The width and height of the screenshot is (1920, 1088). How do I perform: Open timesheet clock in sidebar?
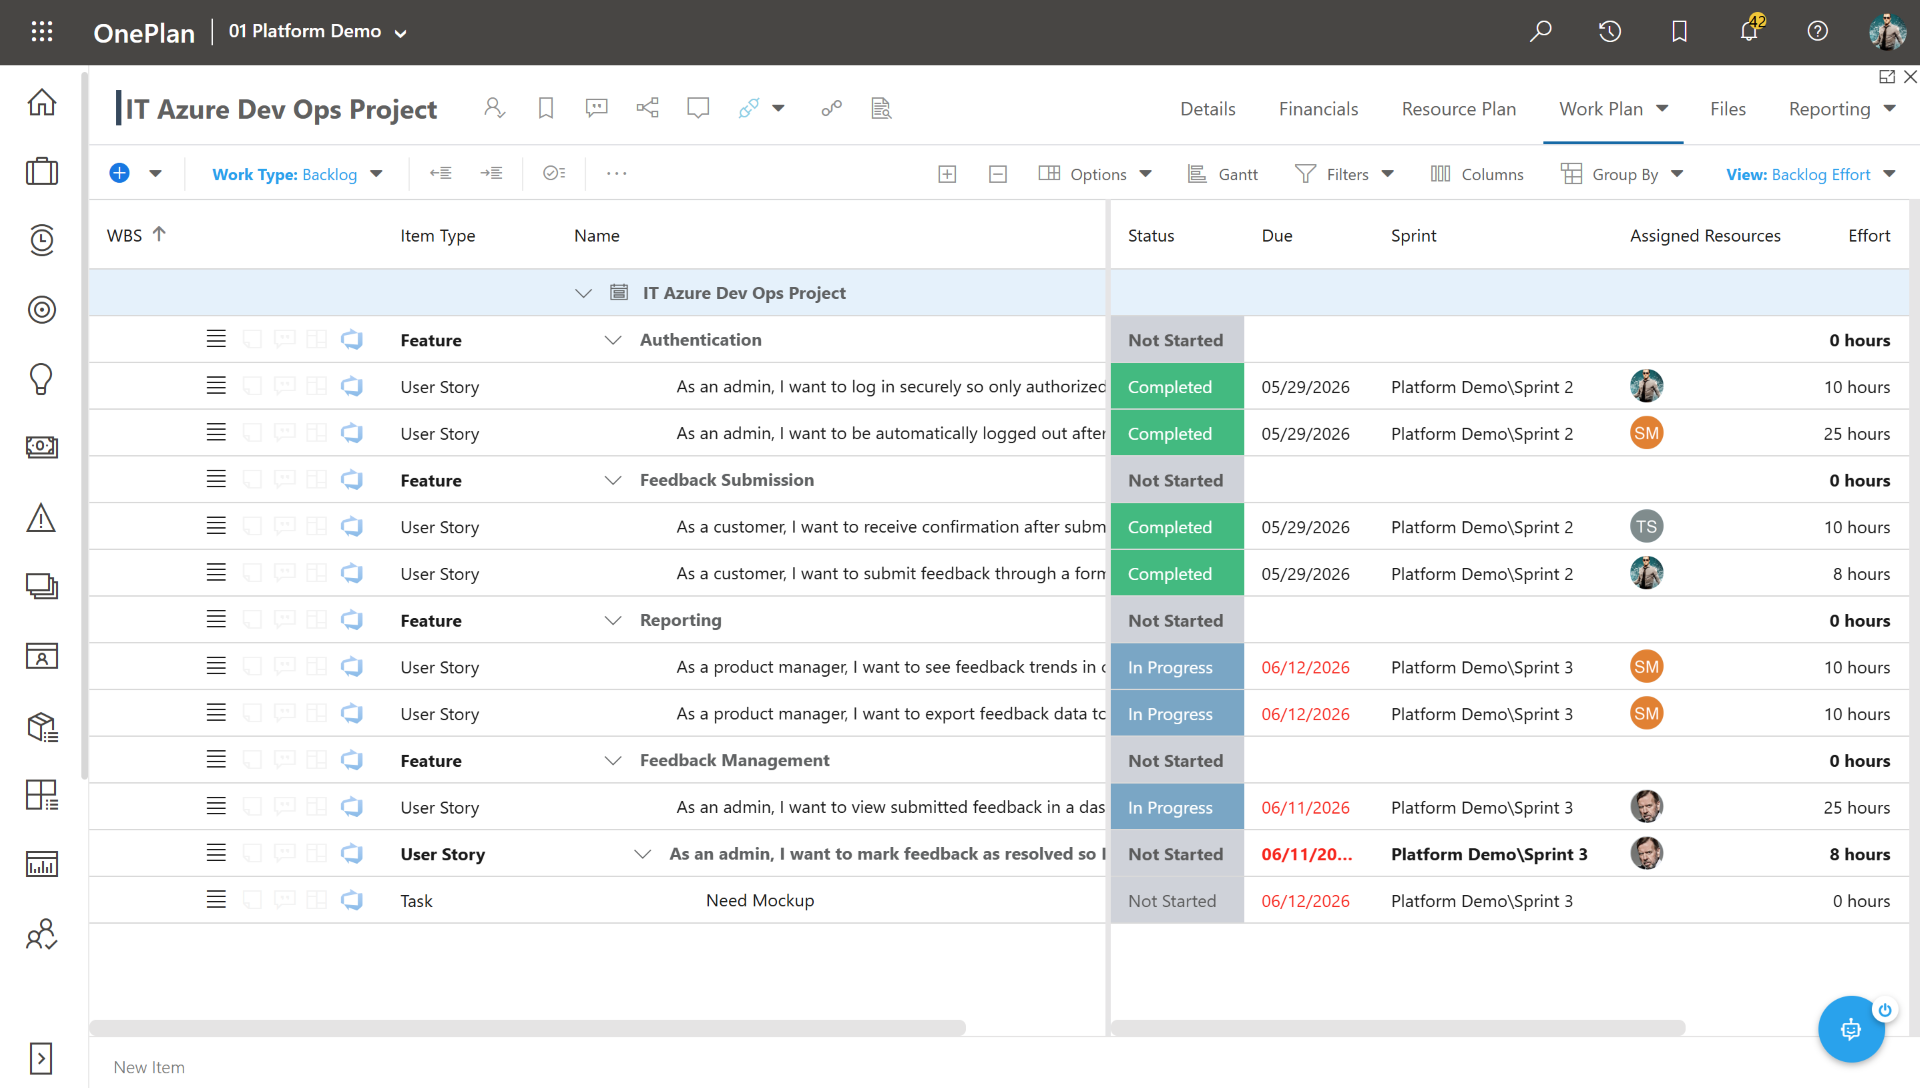[42, 240]
